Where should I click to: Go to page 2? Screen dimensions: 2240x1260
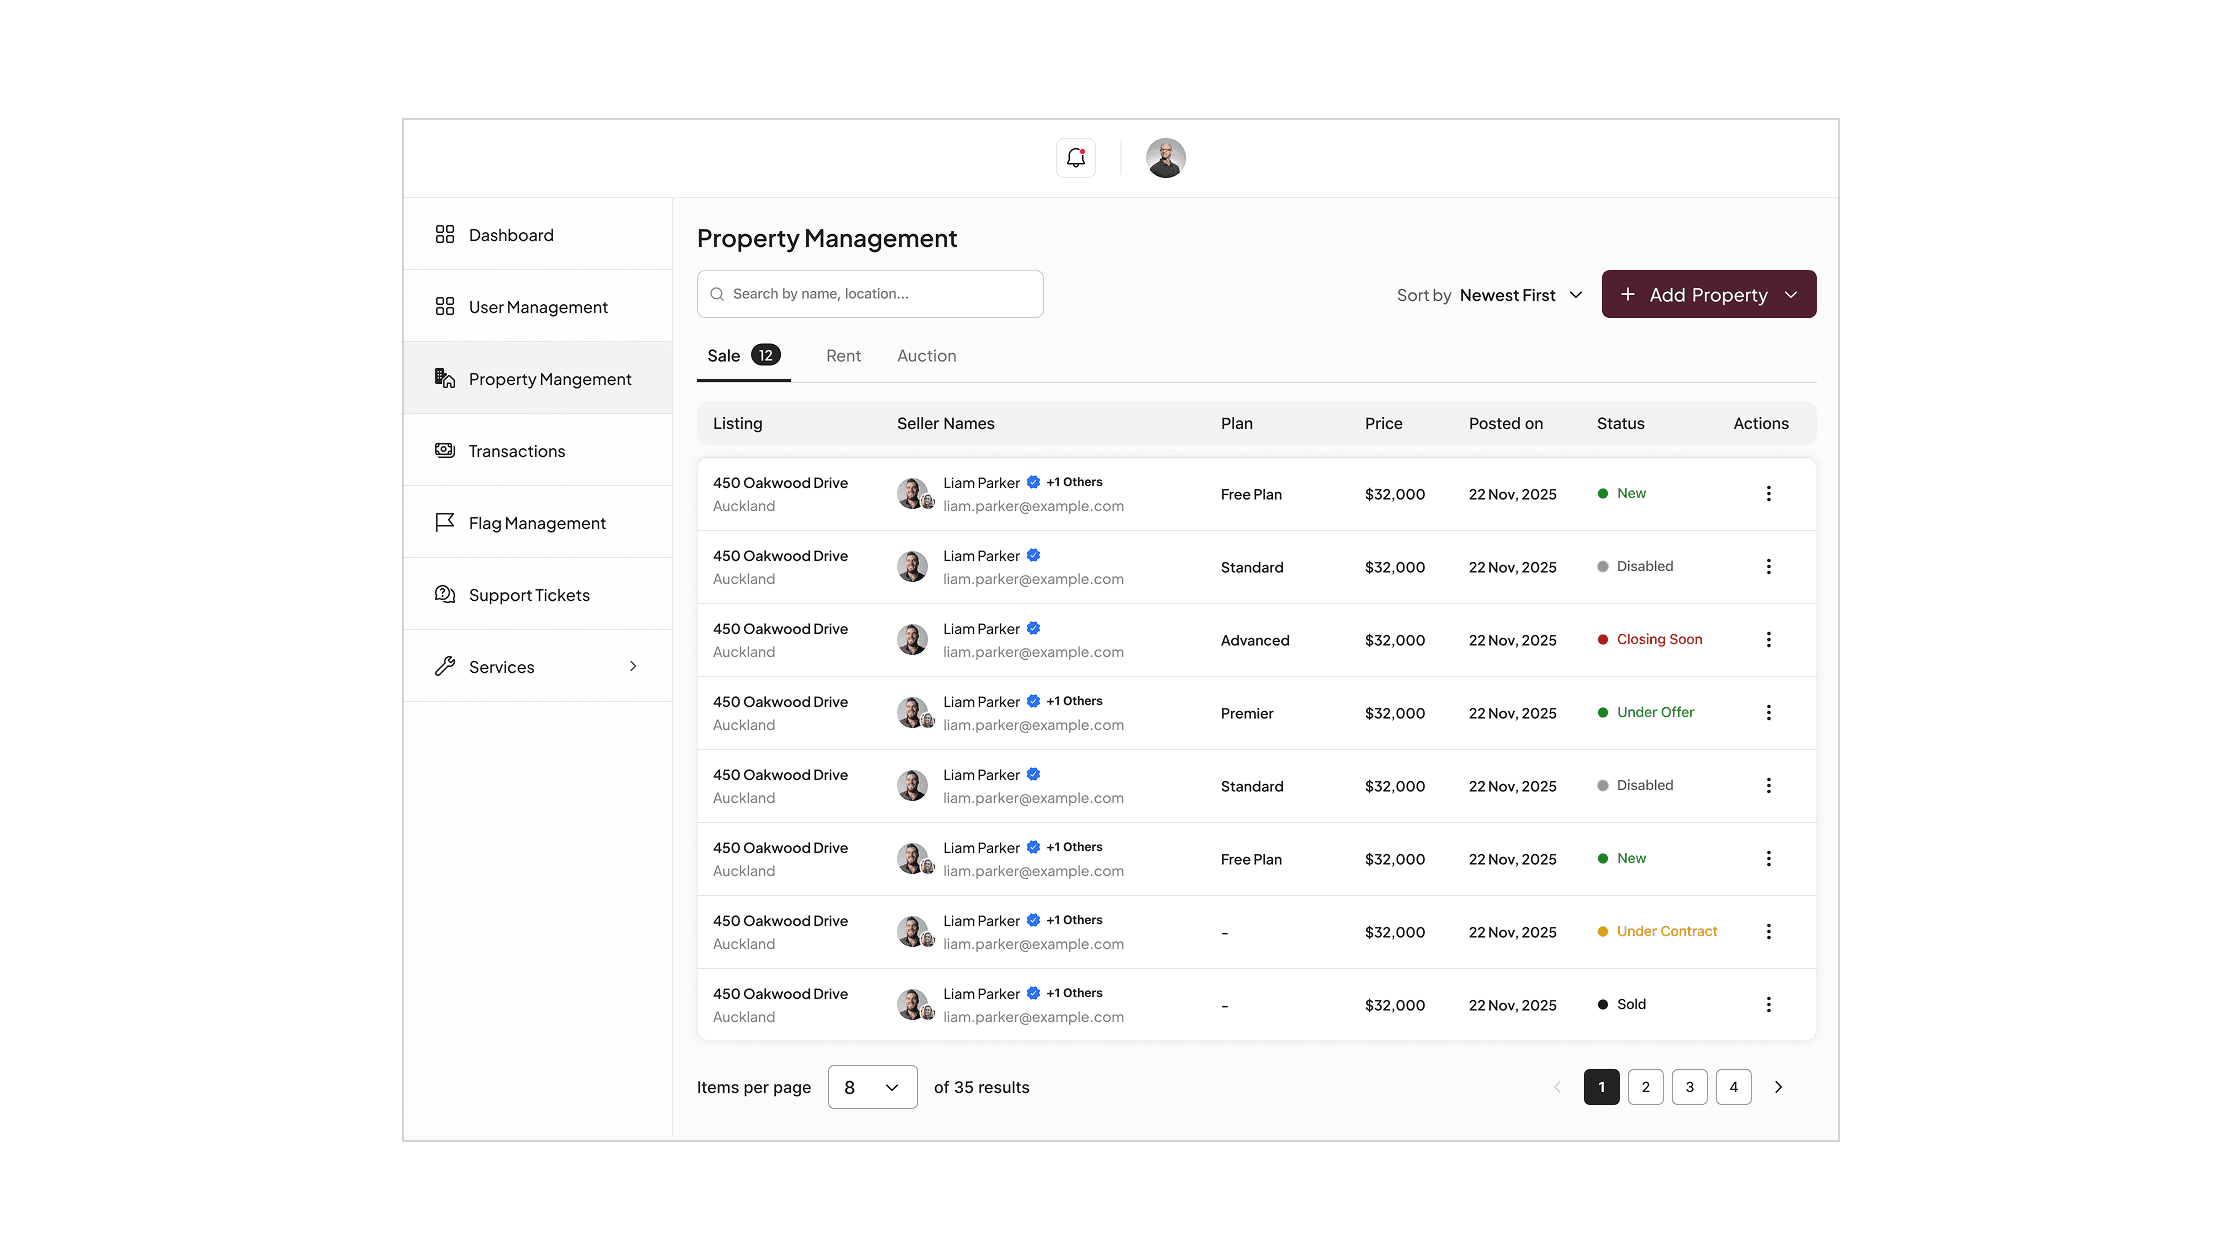coord(1646,1087)
